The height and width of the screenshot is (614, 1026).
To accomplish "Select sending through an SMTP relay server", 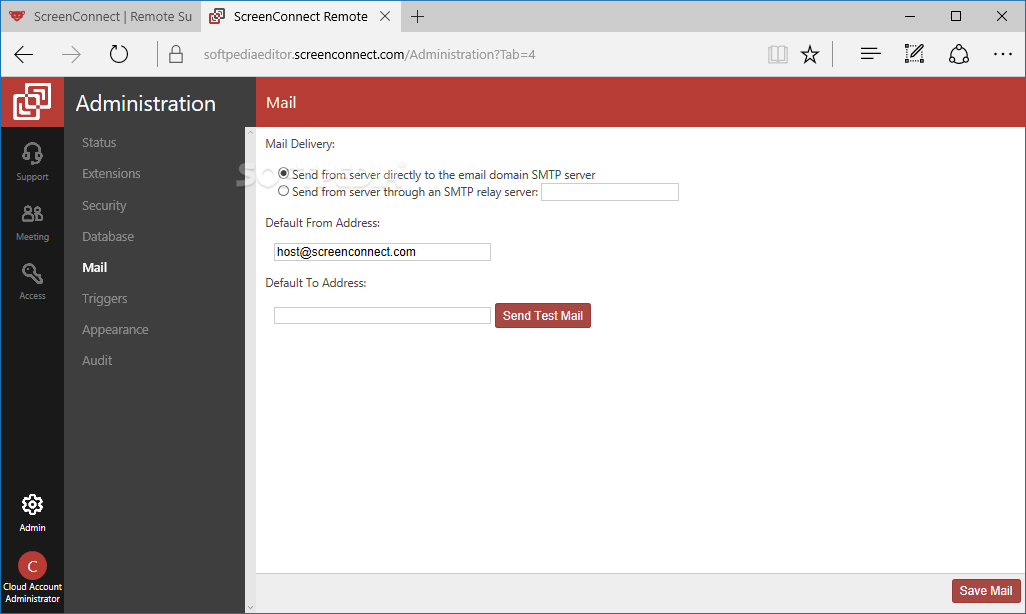I will pyautogui.click(x=283, y=191).
